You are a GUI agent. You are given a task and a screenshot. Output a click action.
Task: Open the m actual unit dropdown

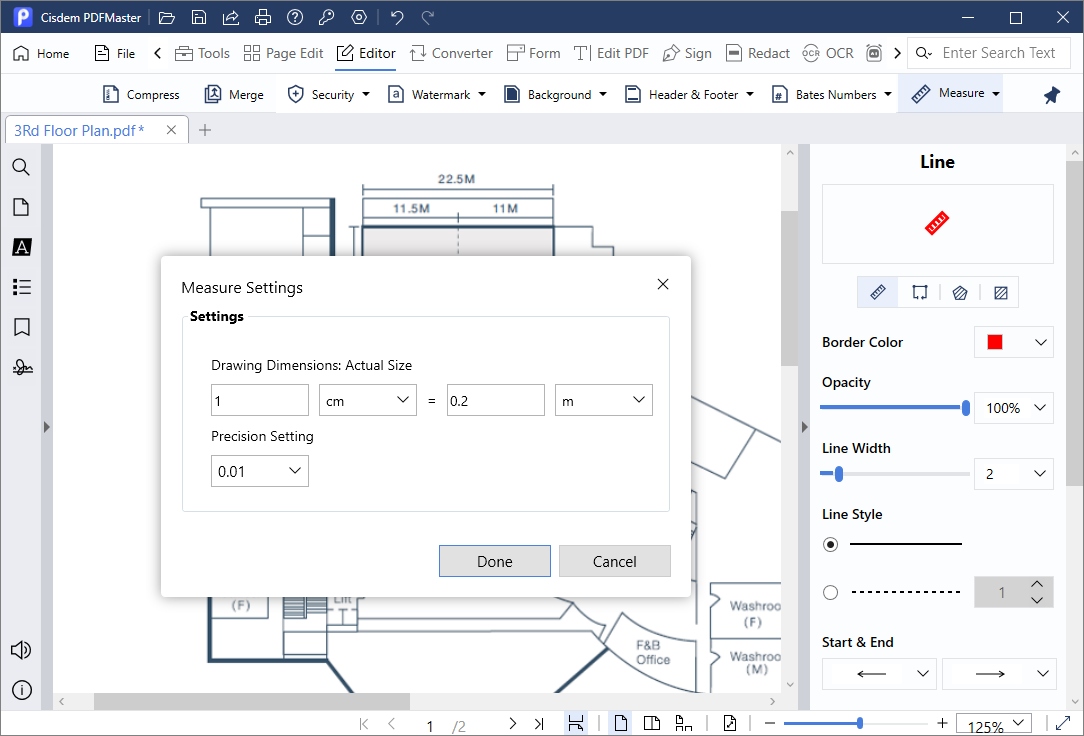coord(604,400)
